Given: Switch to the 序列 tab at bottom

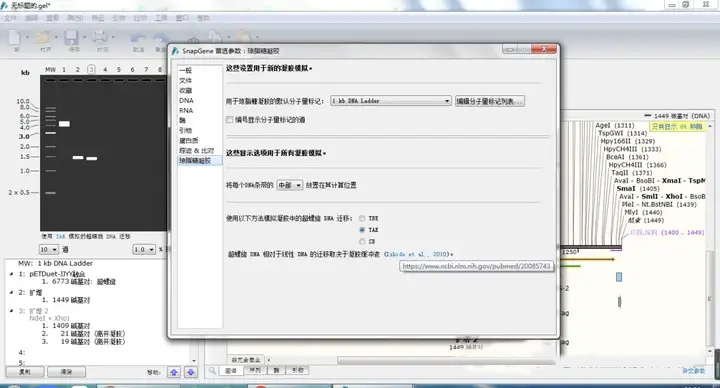Looking at the screenshot, I should click(254, 370).
